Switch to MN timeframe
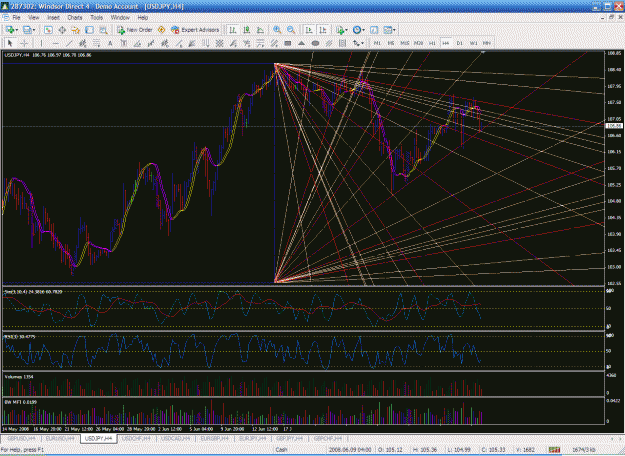This screenshot has height=456, width=625. point(486,43)
